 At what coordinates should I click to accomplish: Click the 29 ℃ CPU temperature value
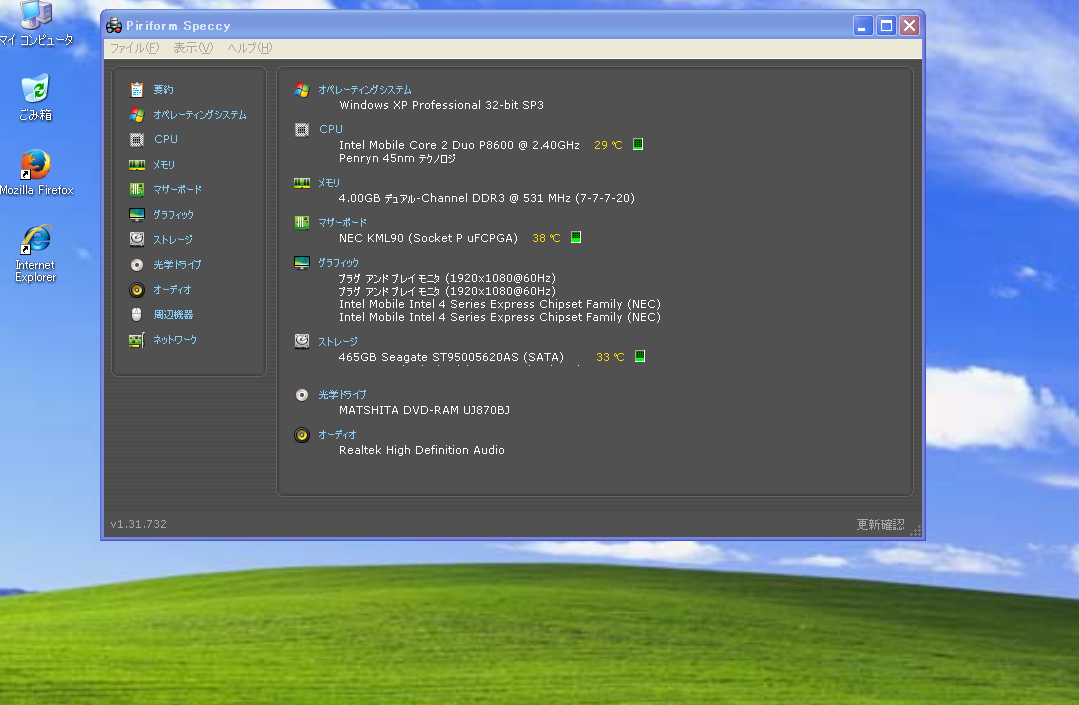tap(608, 145)
